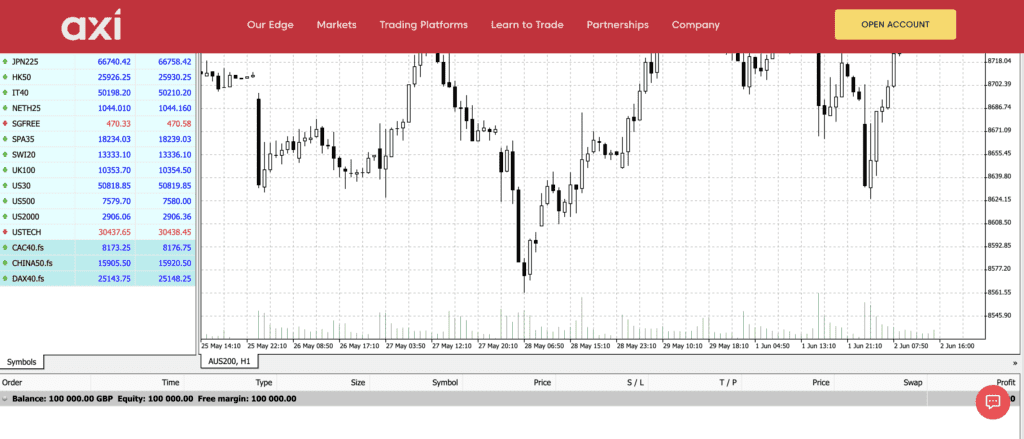Viewport: 1024px width, 439px height.
Task: Click the 8639.80 price axis label
Action: pyautogui.click(x=997, y=176)
